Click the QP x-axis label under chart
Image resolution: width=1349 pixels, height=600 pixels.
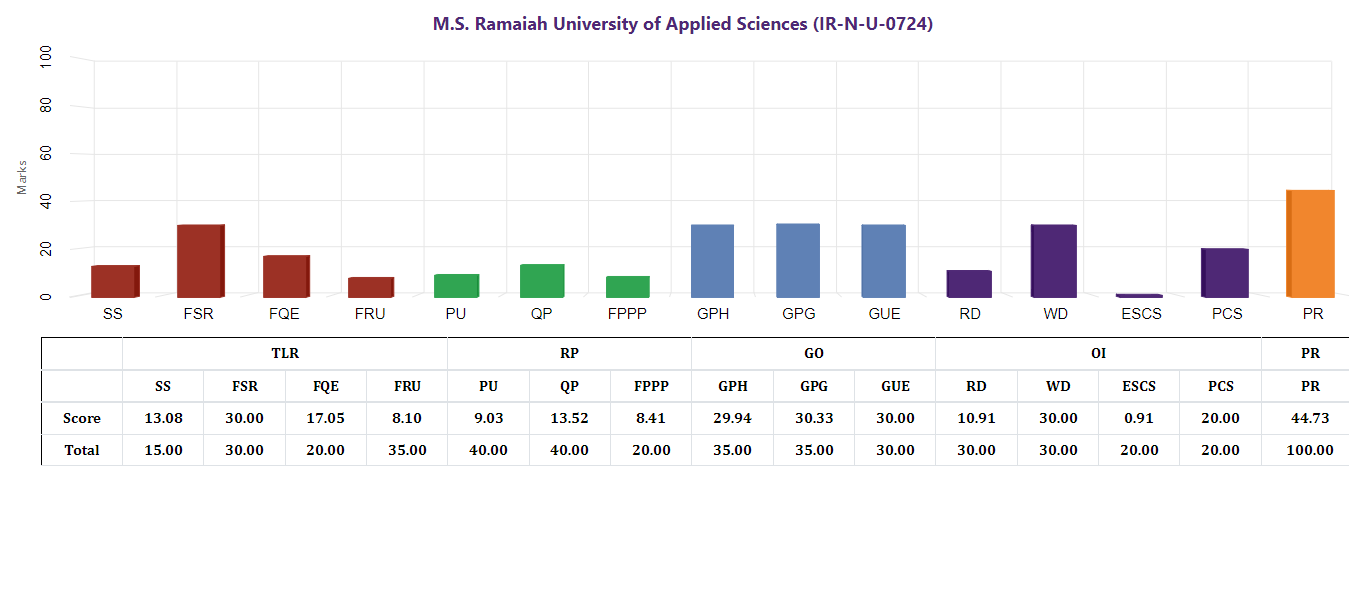pos(541,313)
